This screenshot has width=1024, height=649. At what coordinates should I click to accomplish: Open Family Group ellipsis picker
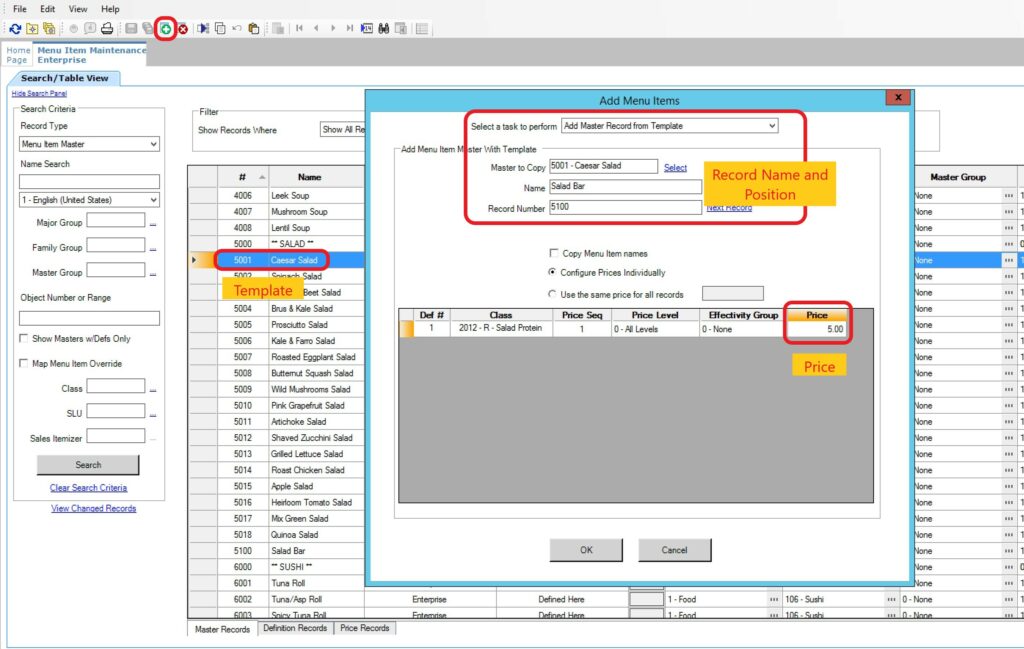[x=153, y=247]
